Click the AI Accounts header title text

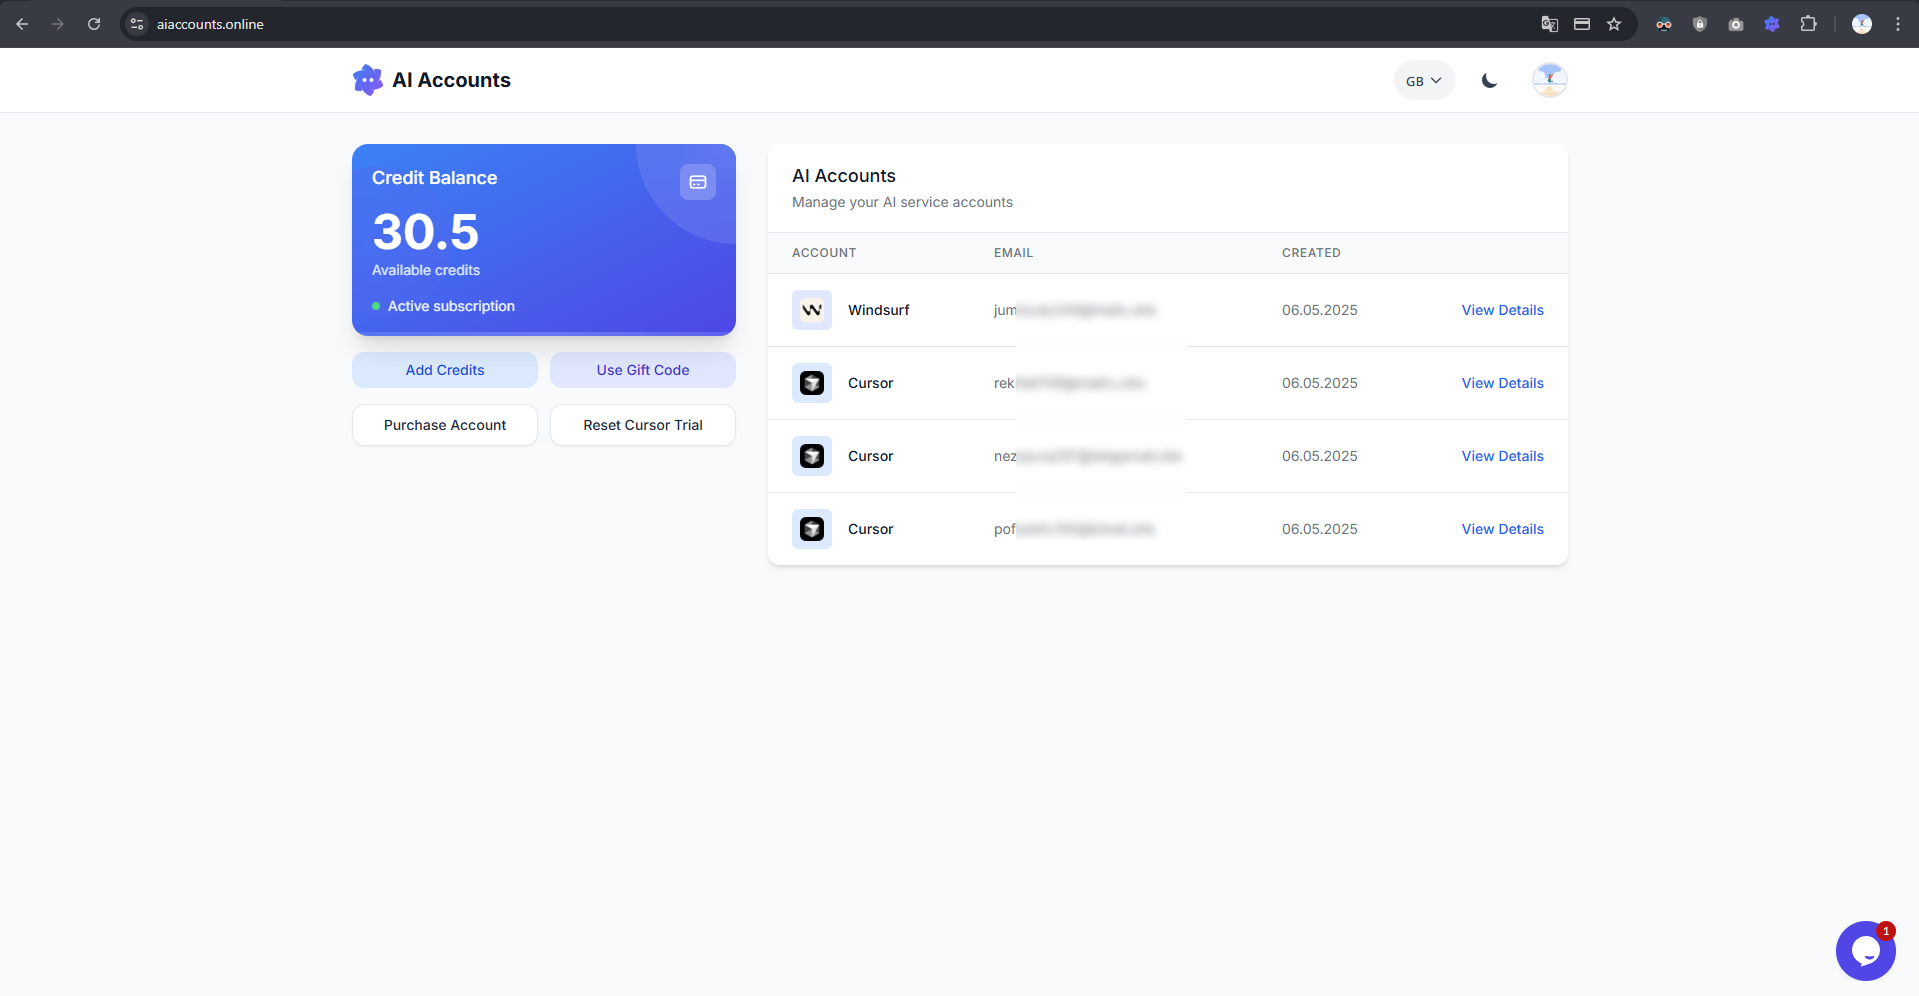451,80
